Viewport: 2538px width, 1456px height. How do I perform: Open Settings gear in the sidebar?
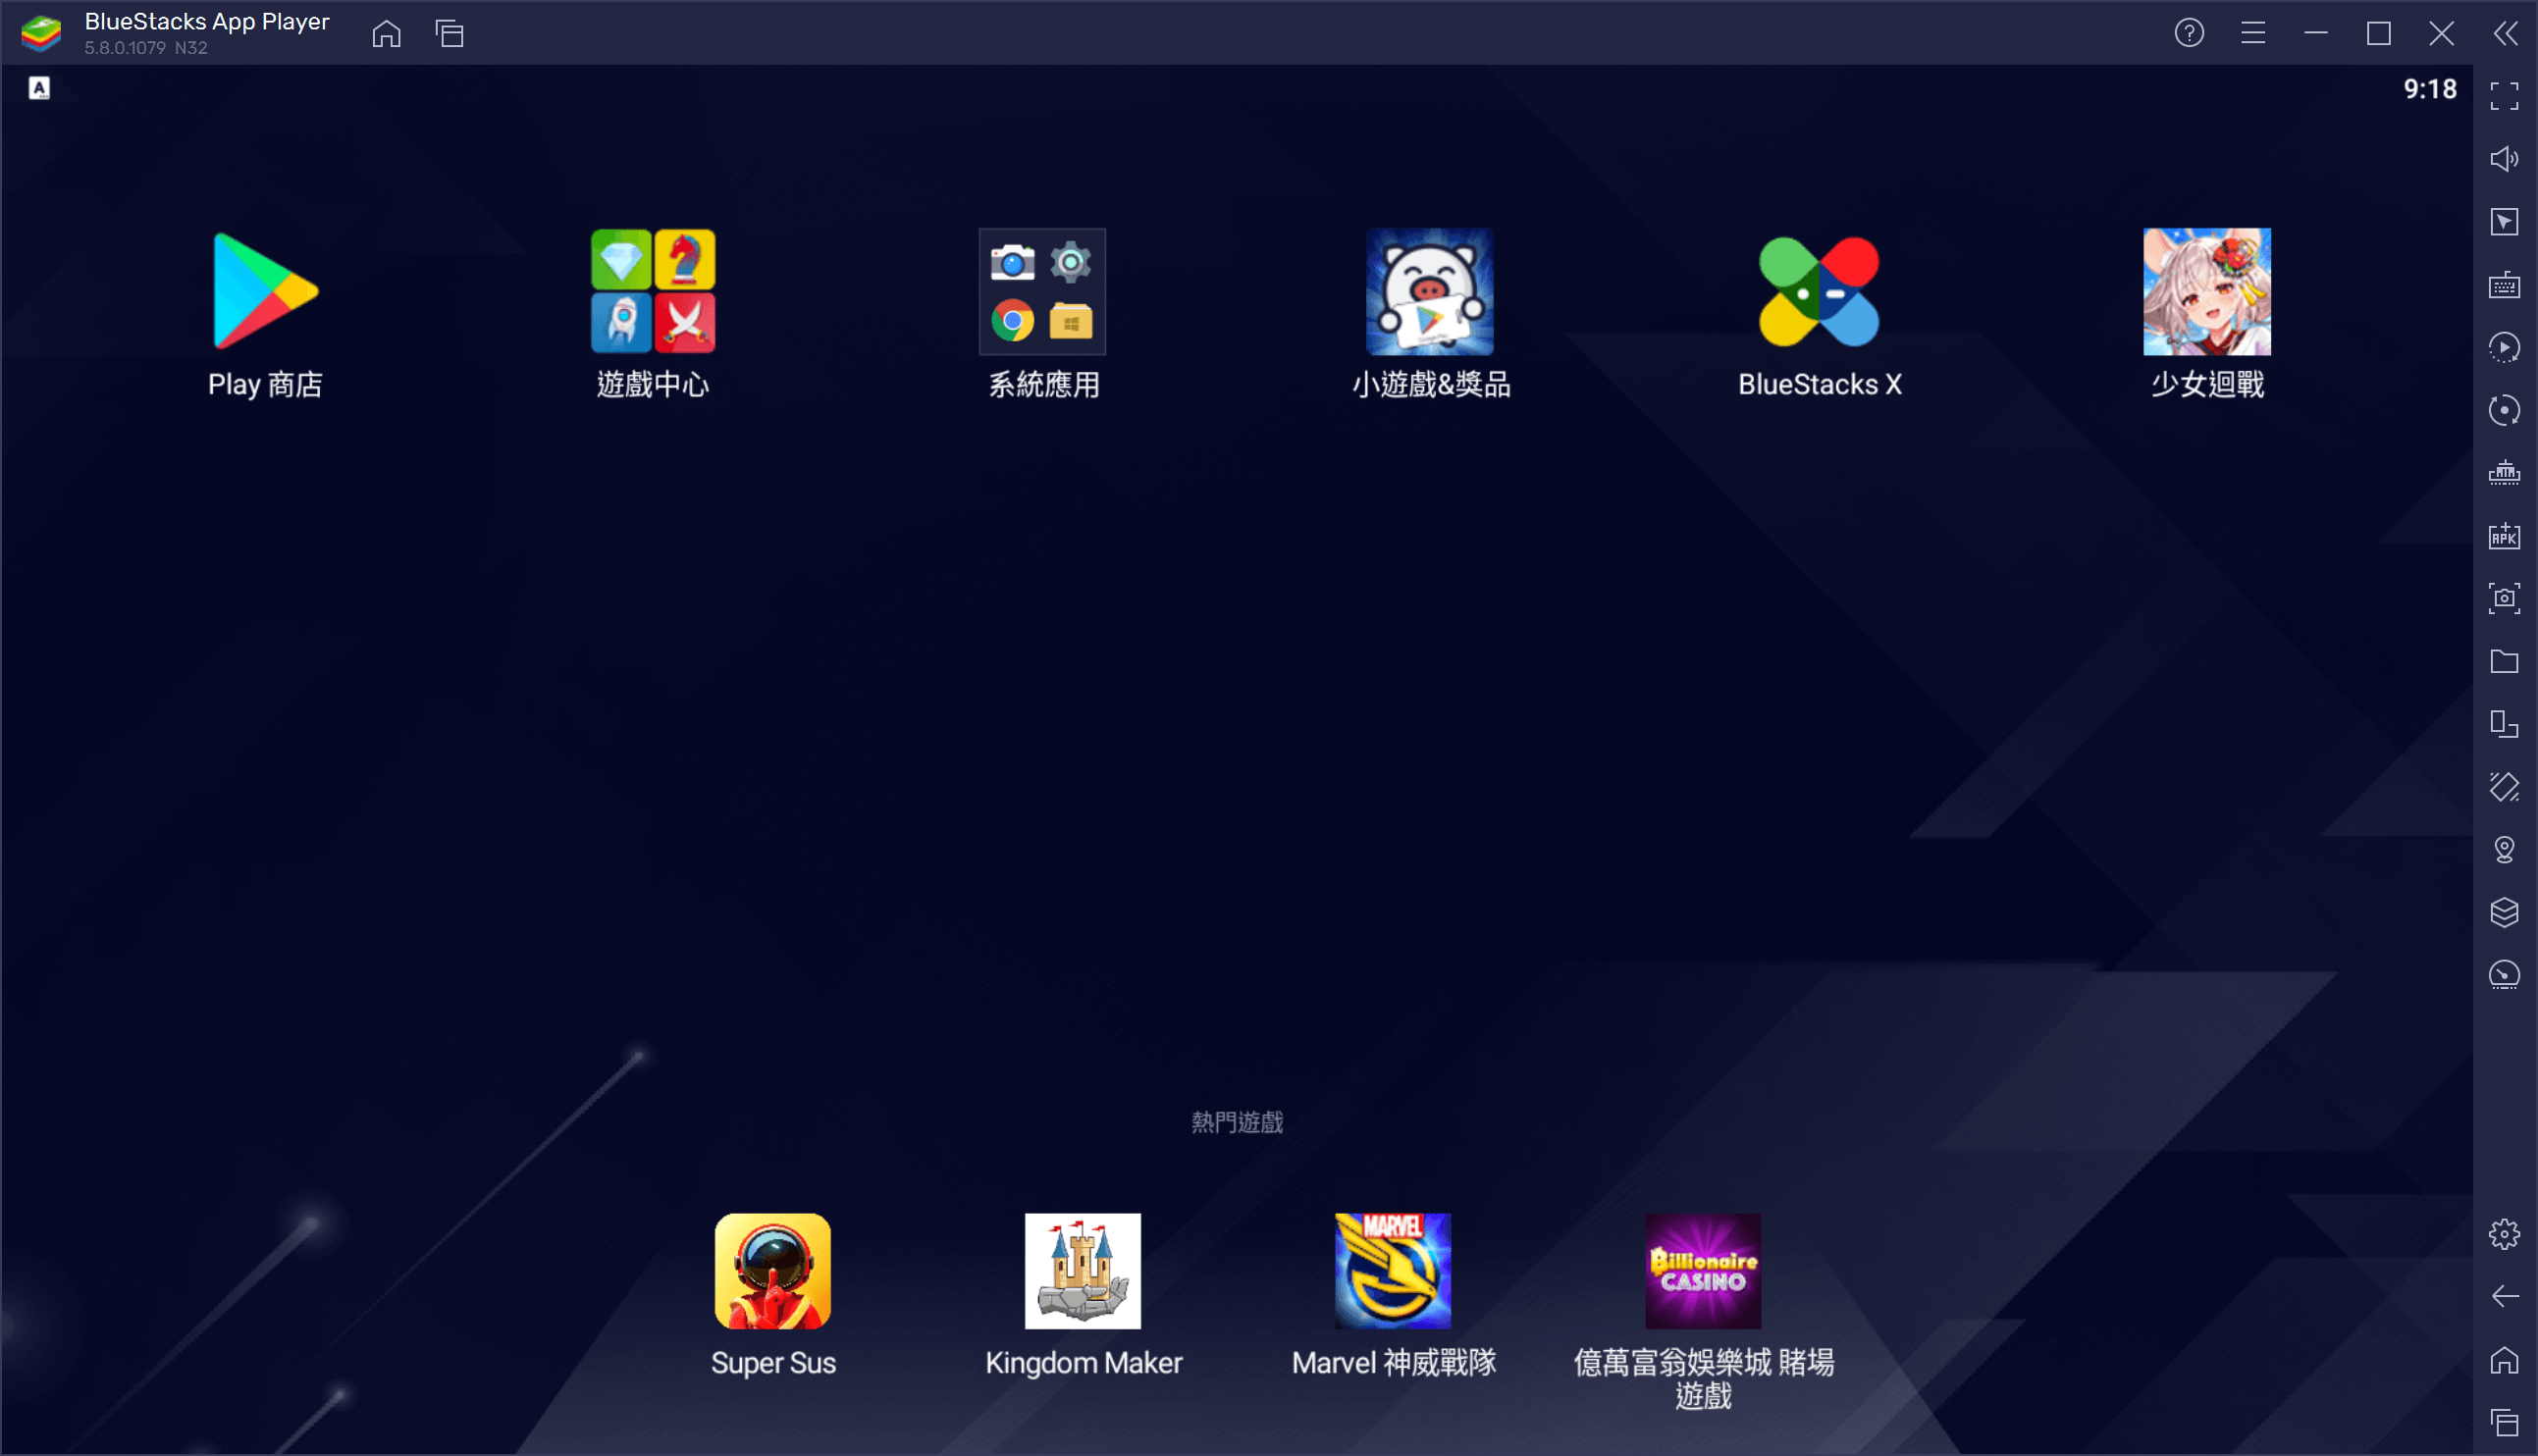(2504, 1234)
